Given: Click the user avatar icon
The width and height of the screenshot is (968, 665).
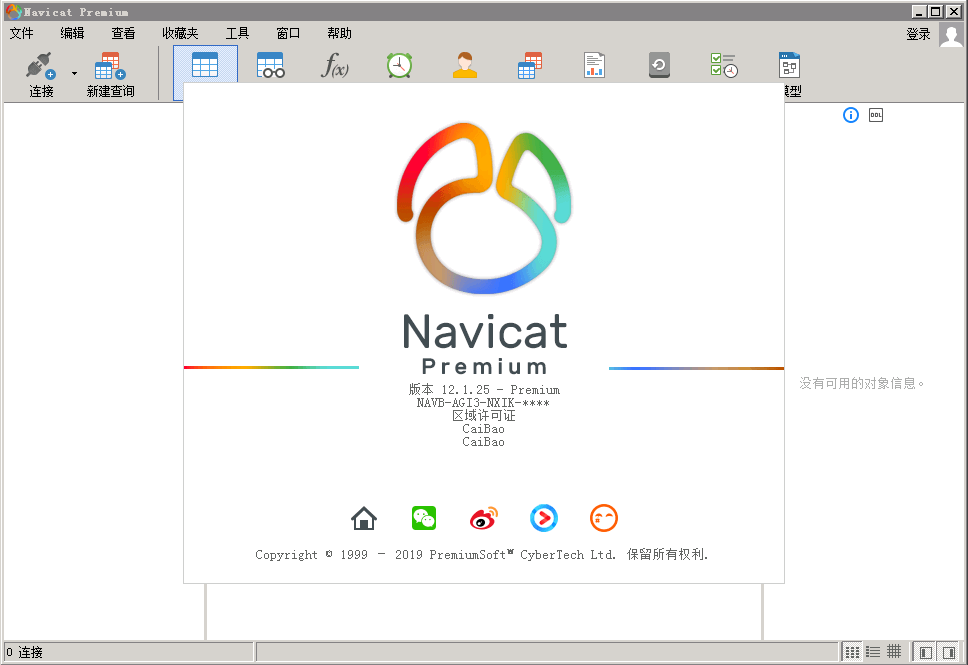Looking at the screenshot, I should [x=951, y=35].
